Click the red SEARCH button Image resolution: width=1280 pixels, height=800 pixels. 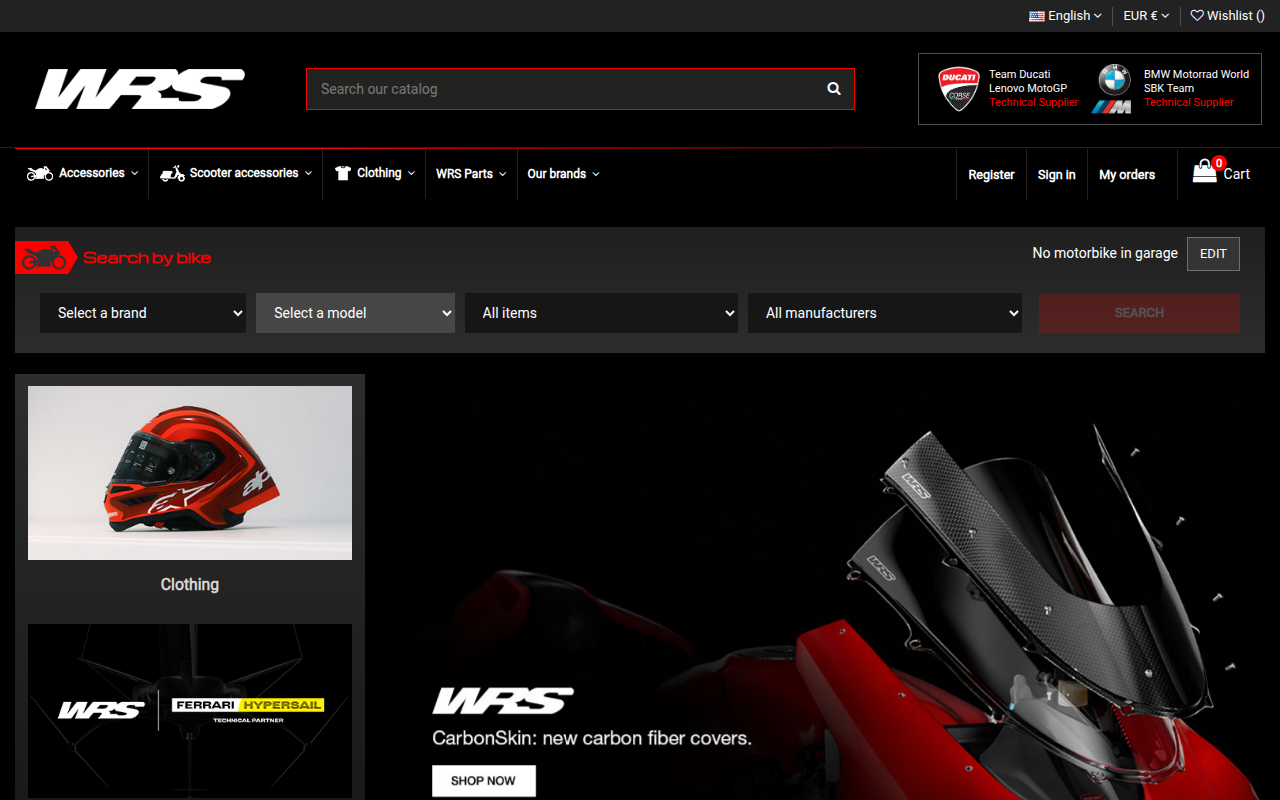(x=1139, y=313)
